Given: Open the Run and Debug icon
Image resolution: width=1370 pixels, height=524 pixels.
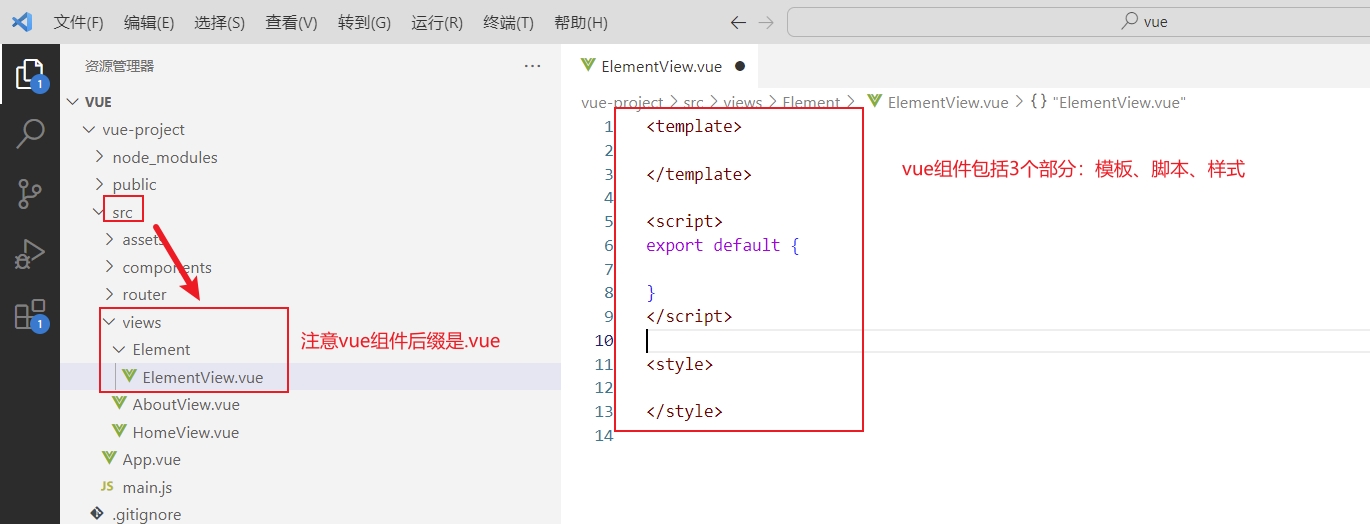Looking at the screenshot, I should [x=30, y=254].
